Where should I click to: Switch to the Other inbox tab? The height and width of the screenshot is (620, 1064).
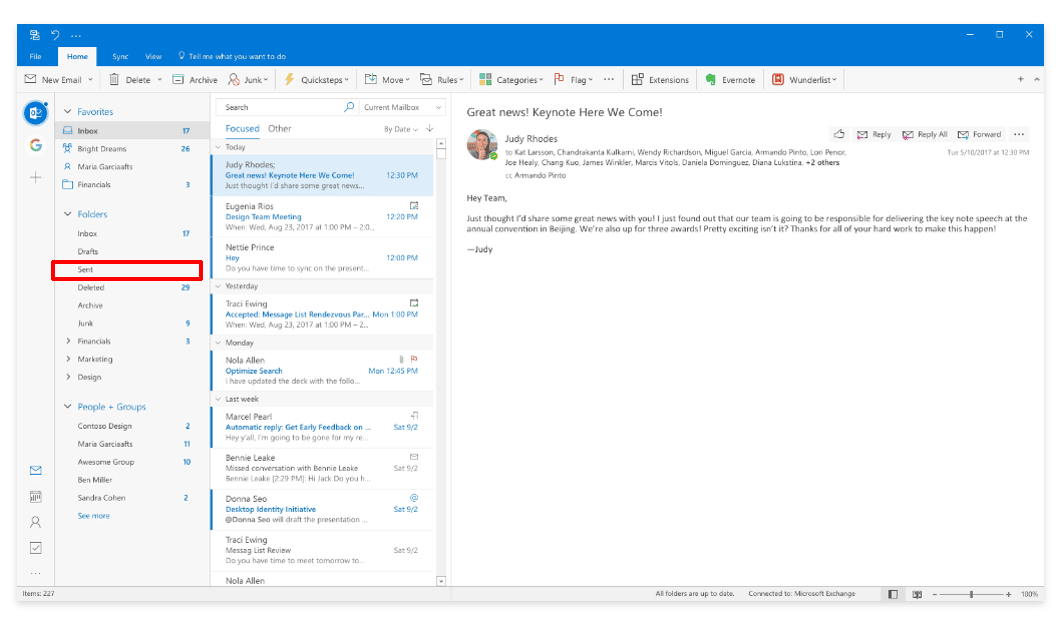click(x=281, y=129)
